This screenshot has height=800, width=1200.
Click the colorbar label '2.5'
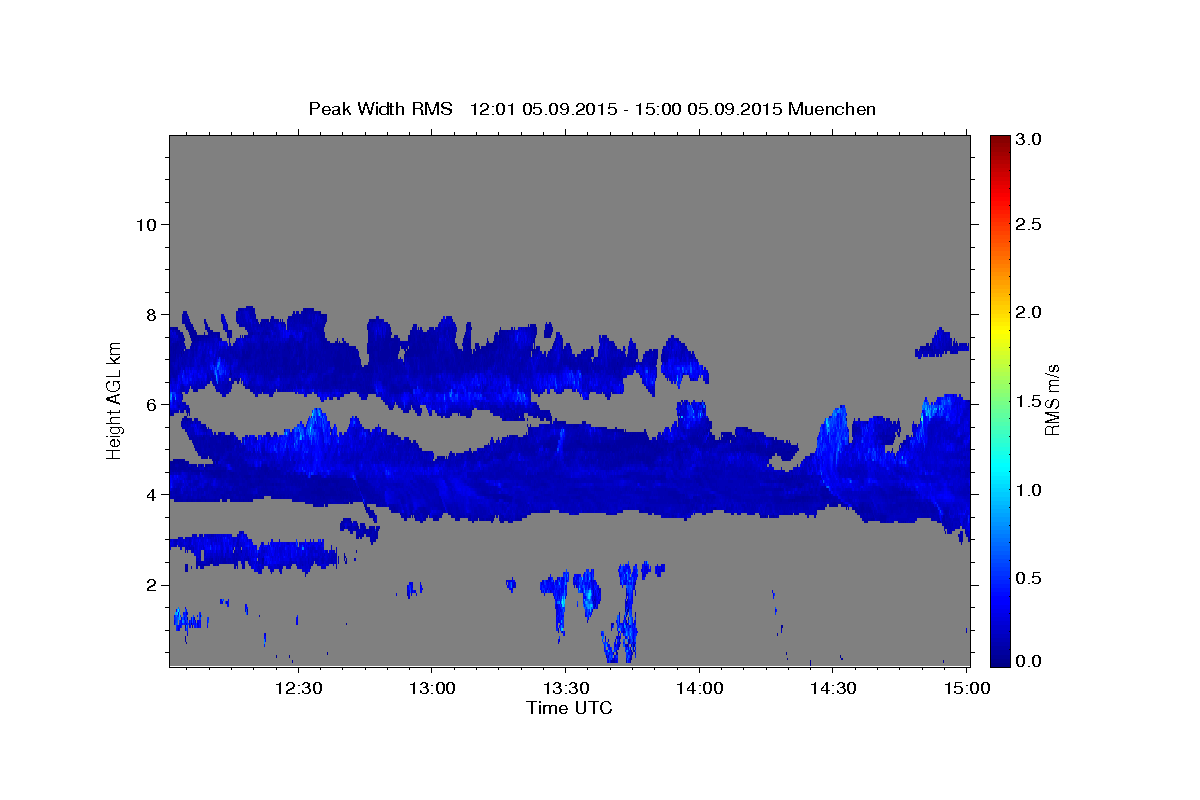tap(1028, 224)
